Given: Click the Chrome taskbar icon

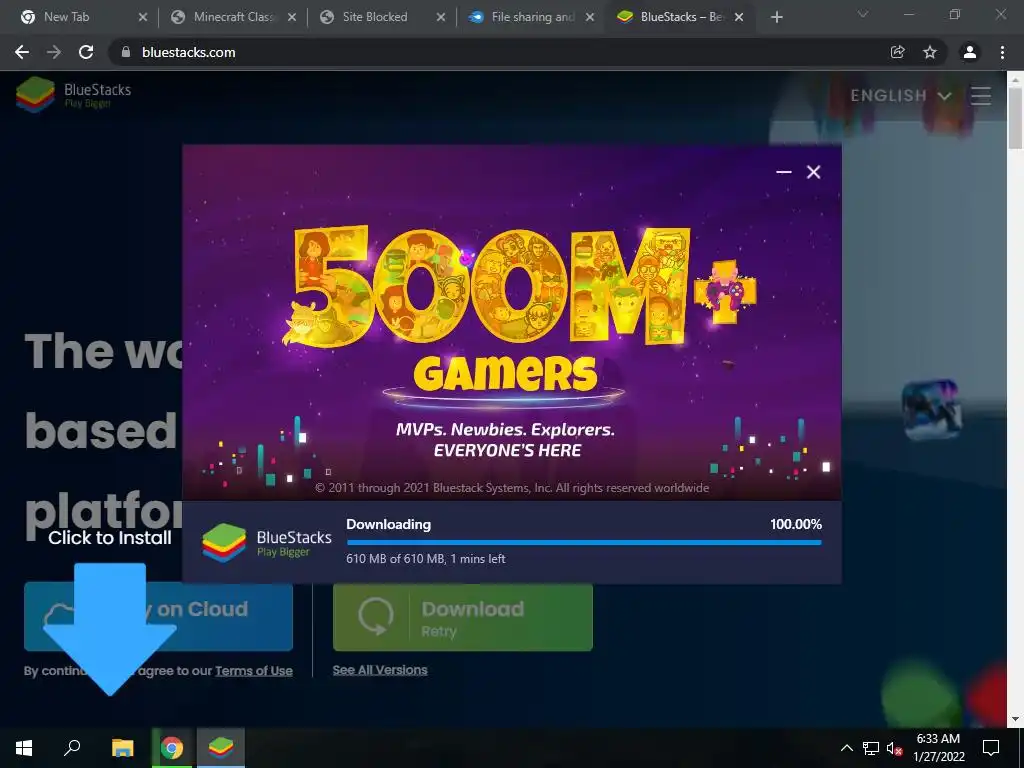Looking at the screenshot, I should 172,748.
